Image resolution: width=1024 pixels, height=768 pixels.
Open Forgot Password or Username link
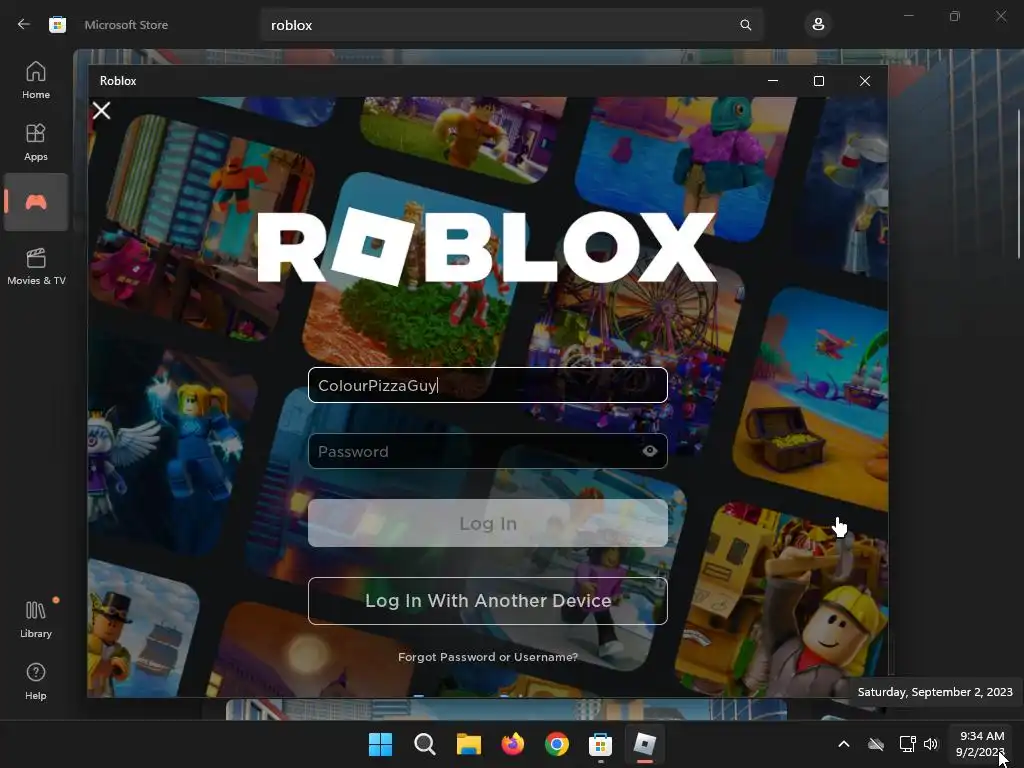tap(488, 657)
